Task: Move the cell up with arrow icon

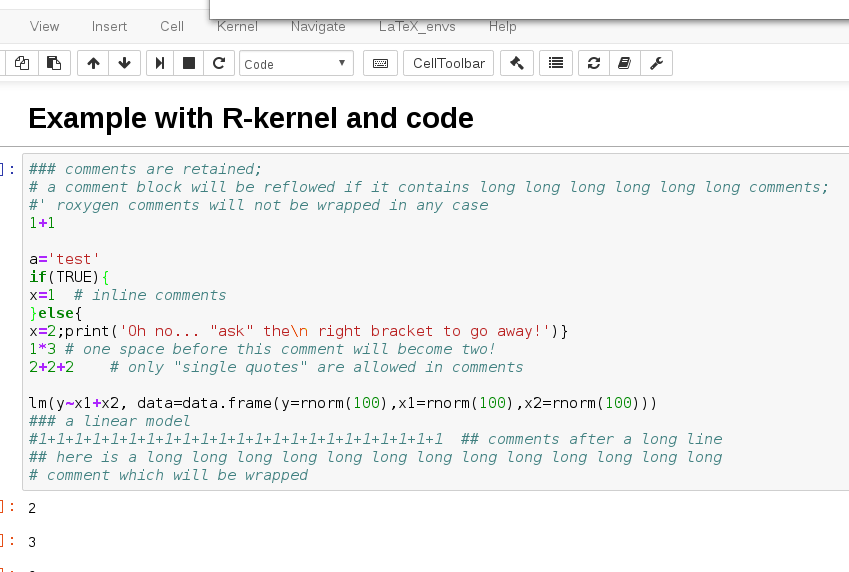Action: [x=93, y=64]
